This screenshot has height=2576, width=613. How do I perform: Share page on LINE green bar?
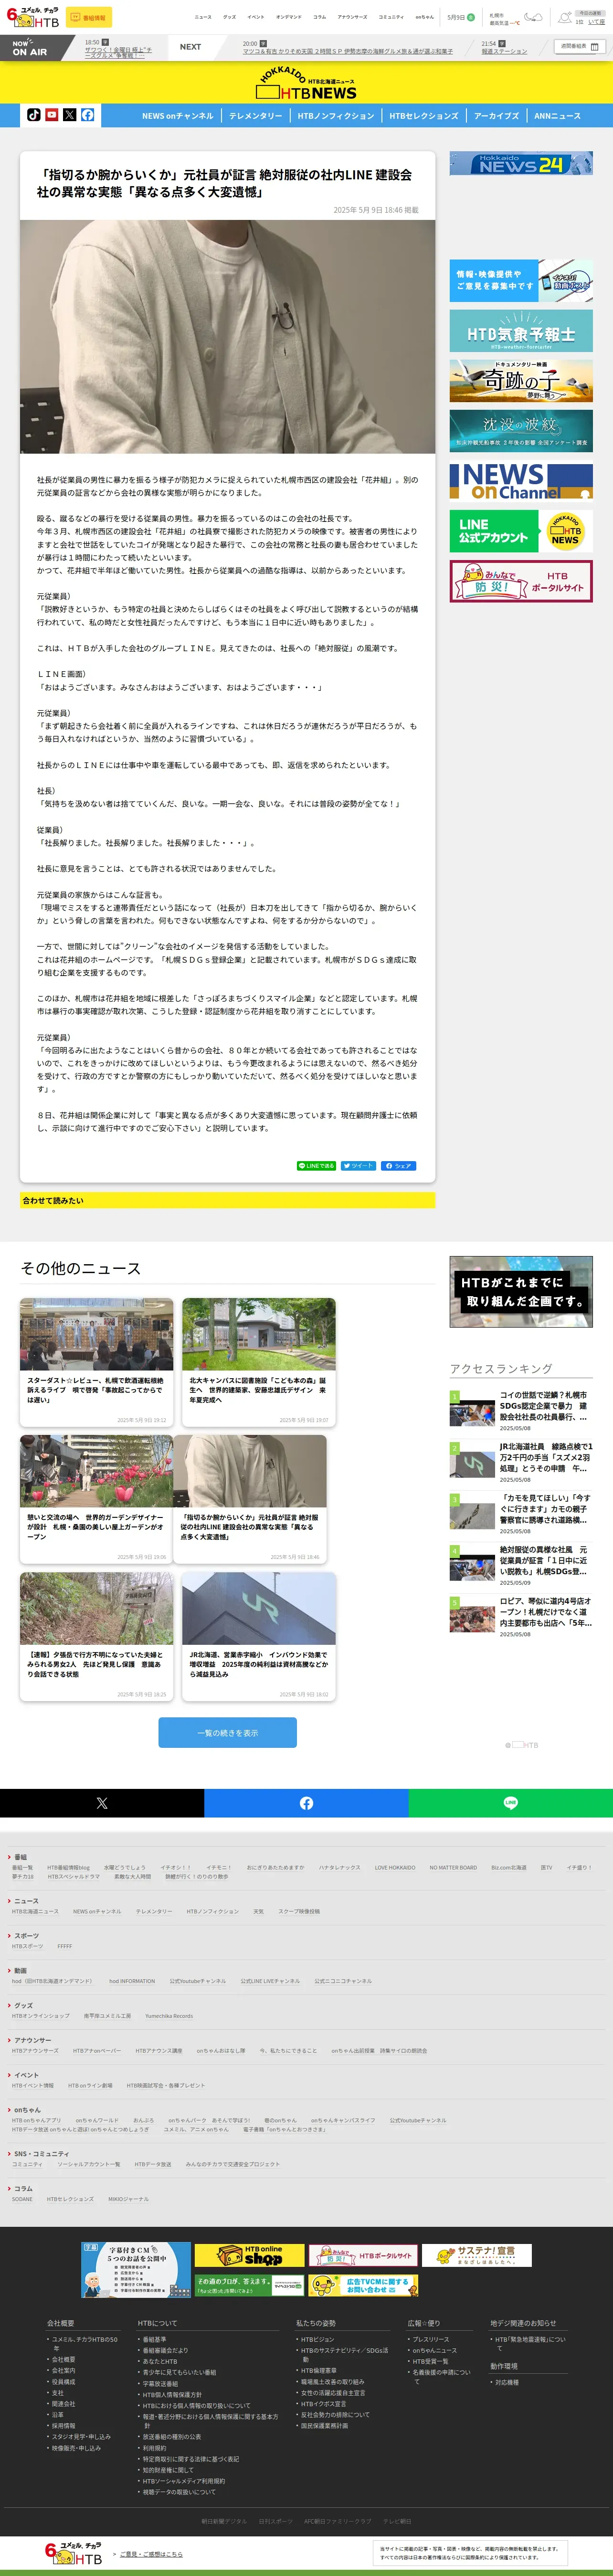point(511,1803)
